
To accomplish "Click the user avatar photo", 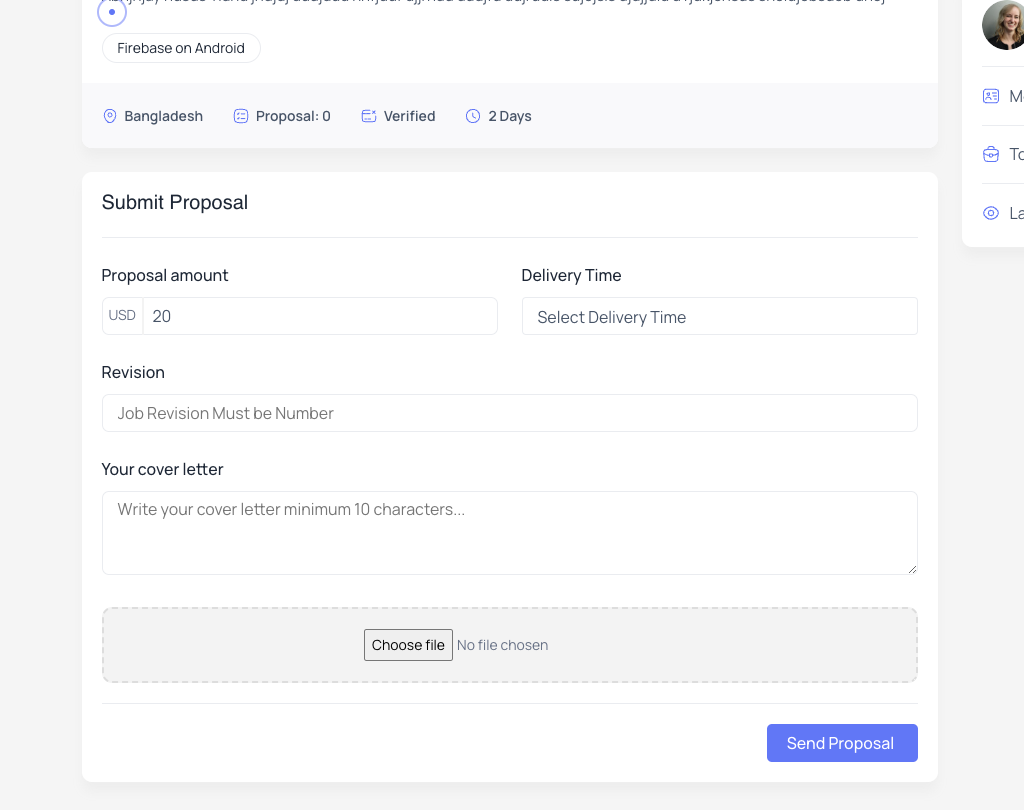I will [x=1004, y=25].
